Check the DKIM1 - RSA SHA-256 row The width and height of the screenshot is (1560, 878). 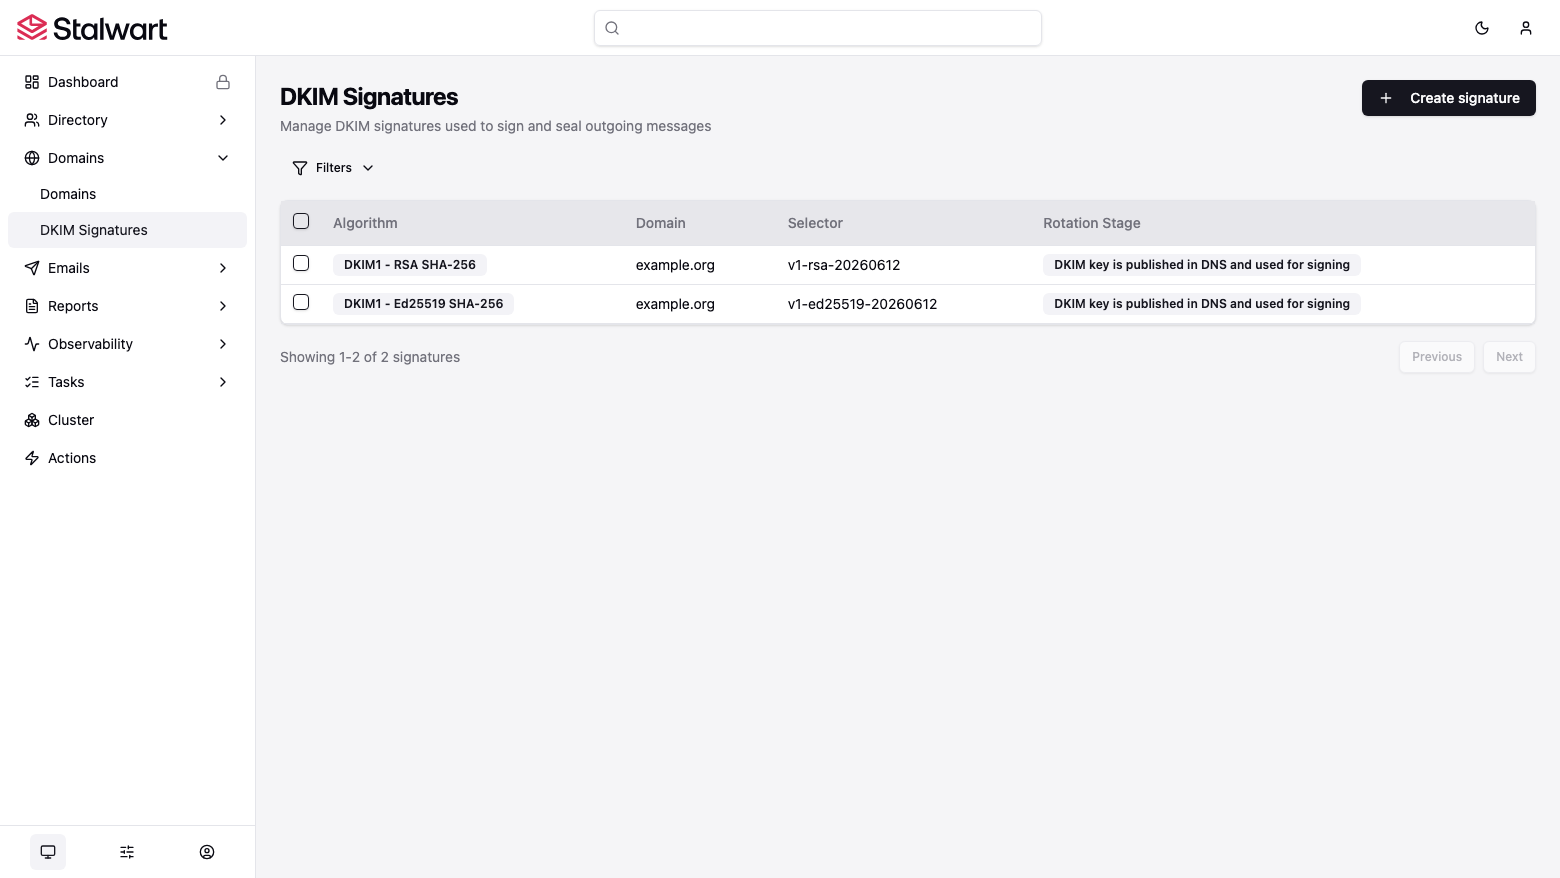(301, 263)
